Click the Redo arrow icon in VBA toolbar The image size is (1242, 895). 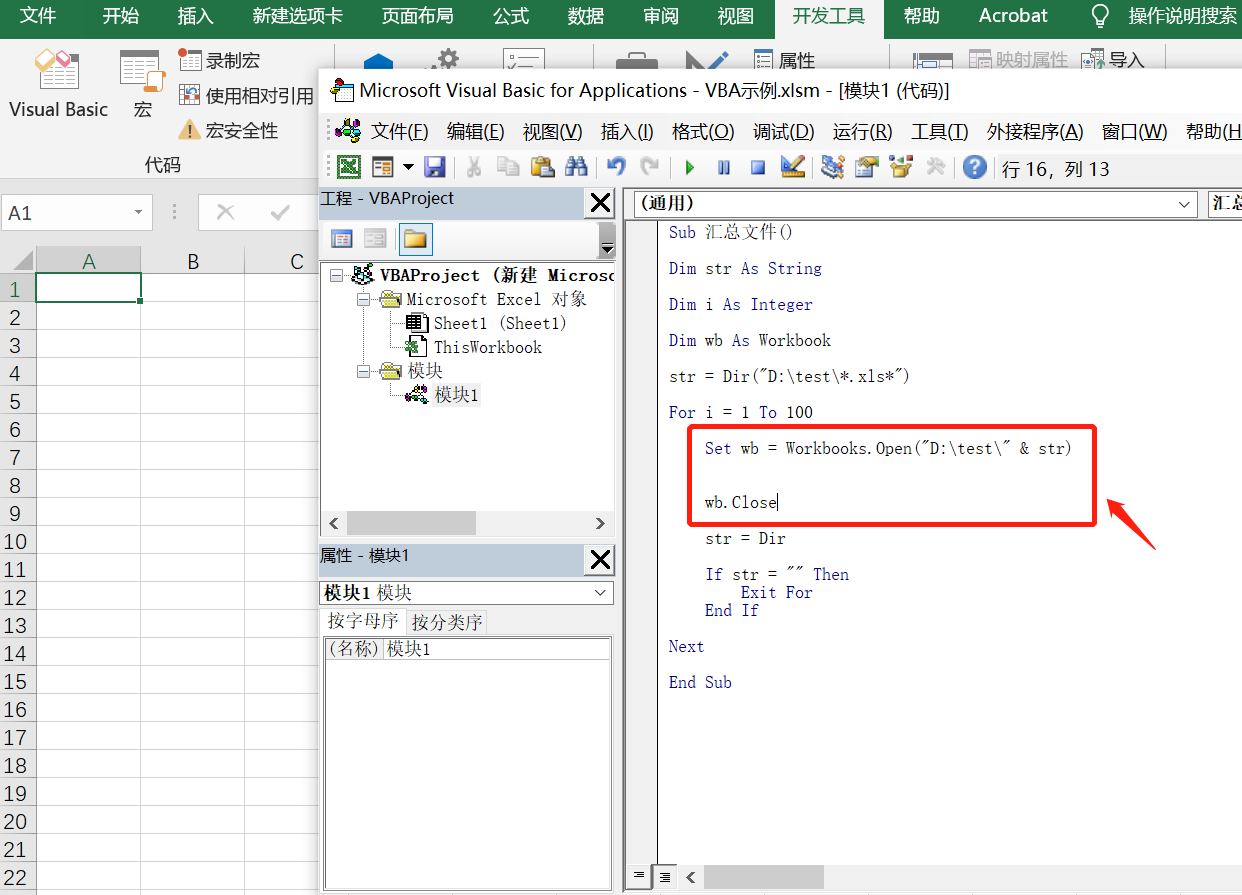point(650,167)
